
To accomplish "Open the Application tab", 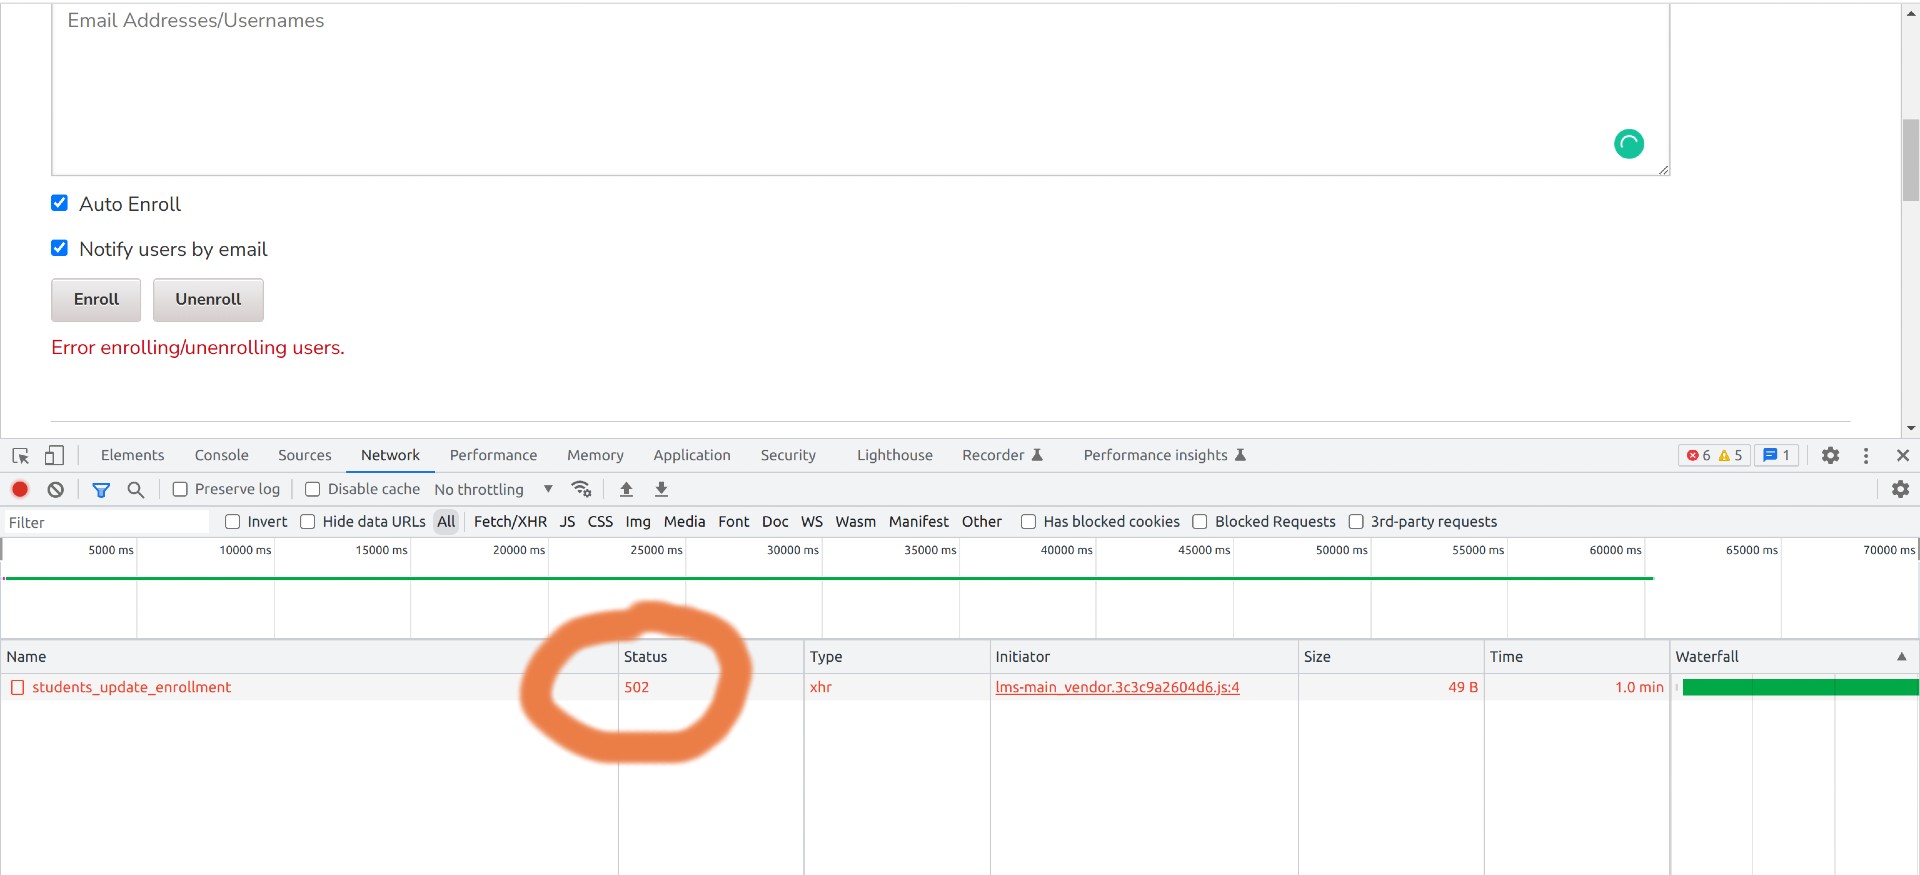I will (692, 455).
